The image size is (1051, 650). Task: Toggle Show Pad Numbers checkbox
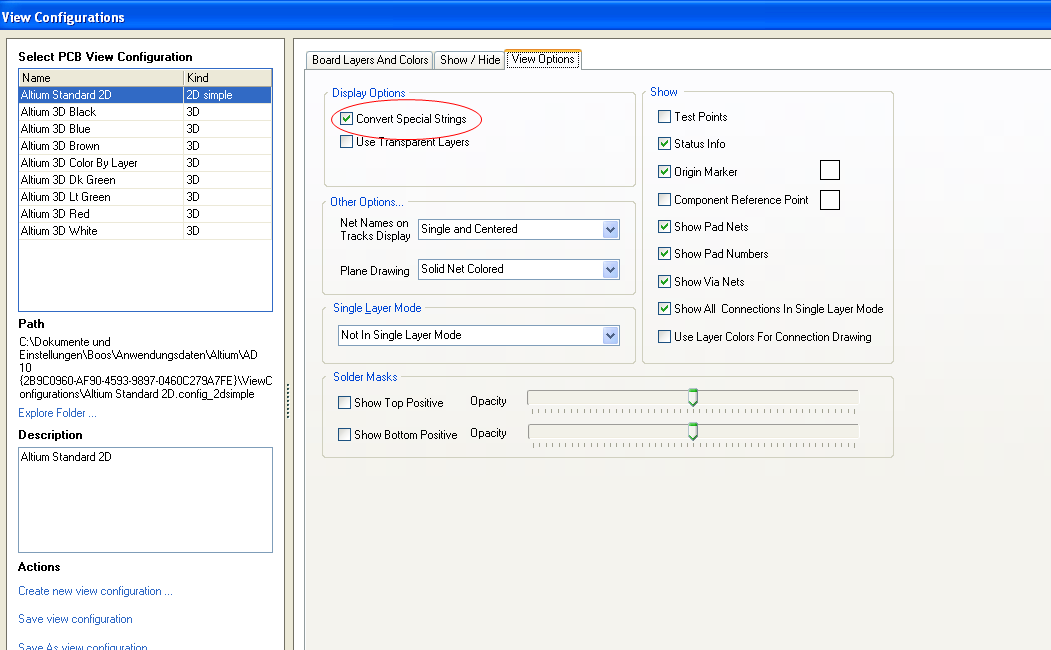coord(664,253)
